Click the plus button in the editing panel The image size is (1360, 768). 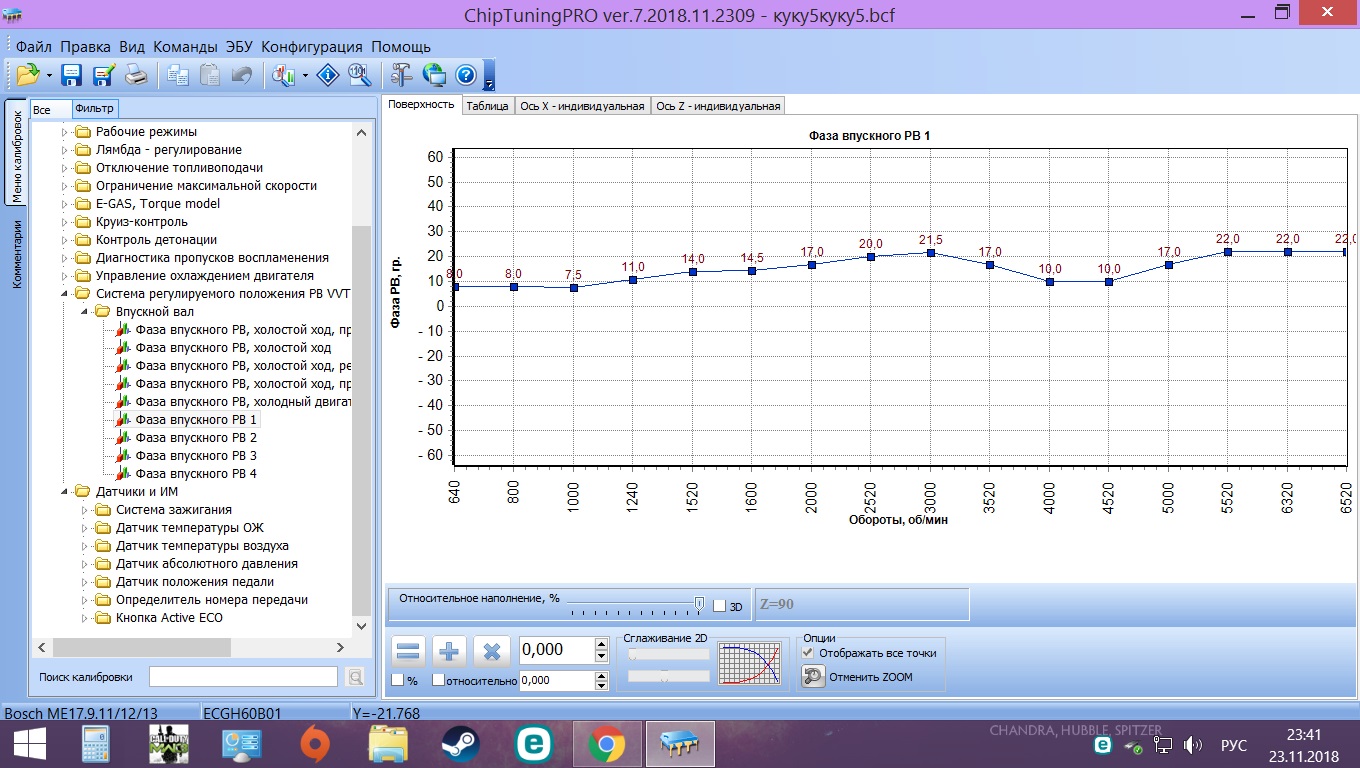(x=450, y=652)
